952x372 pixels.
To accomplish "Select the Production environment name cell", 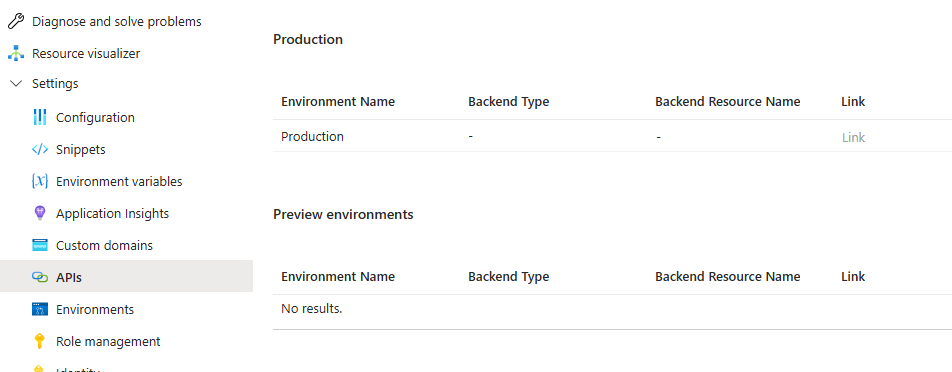I will (x=312, y=137).
